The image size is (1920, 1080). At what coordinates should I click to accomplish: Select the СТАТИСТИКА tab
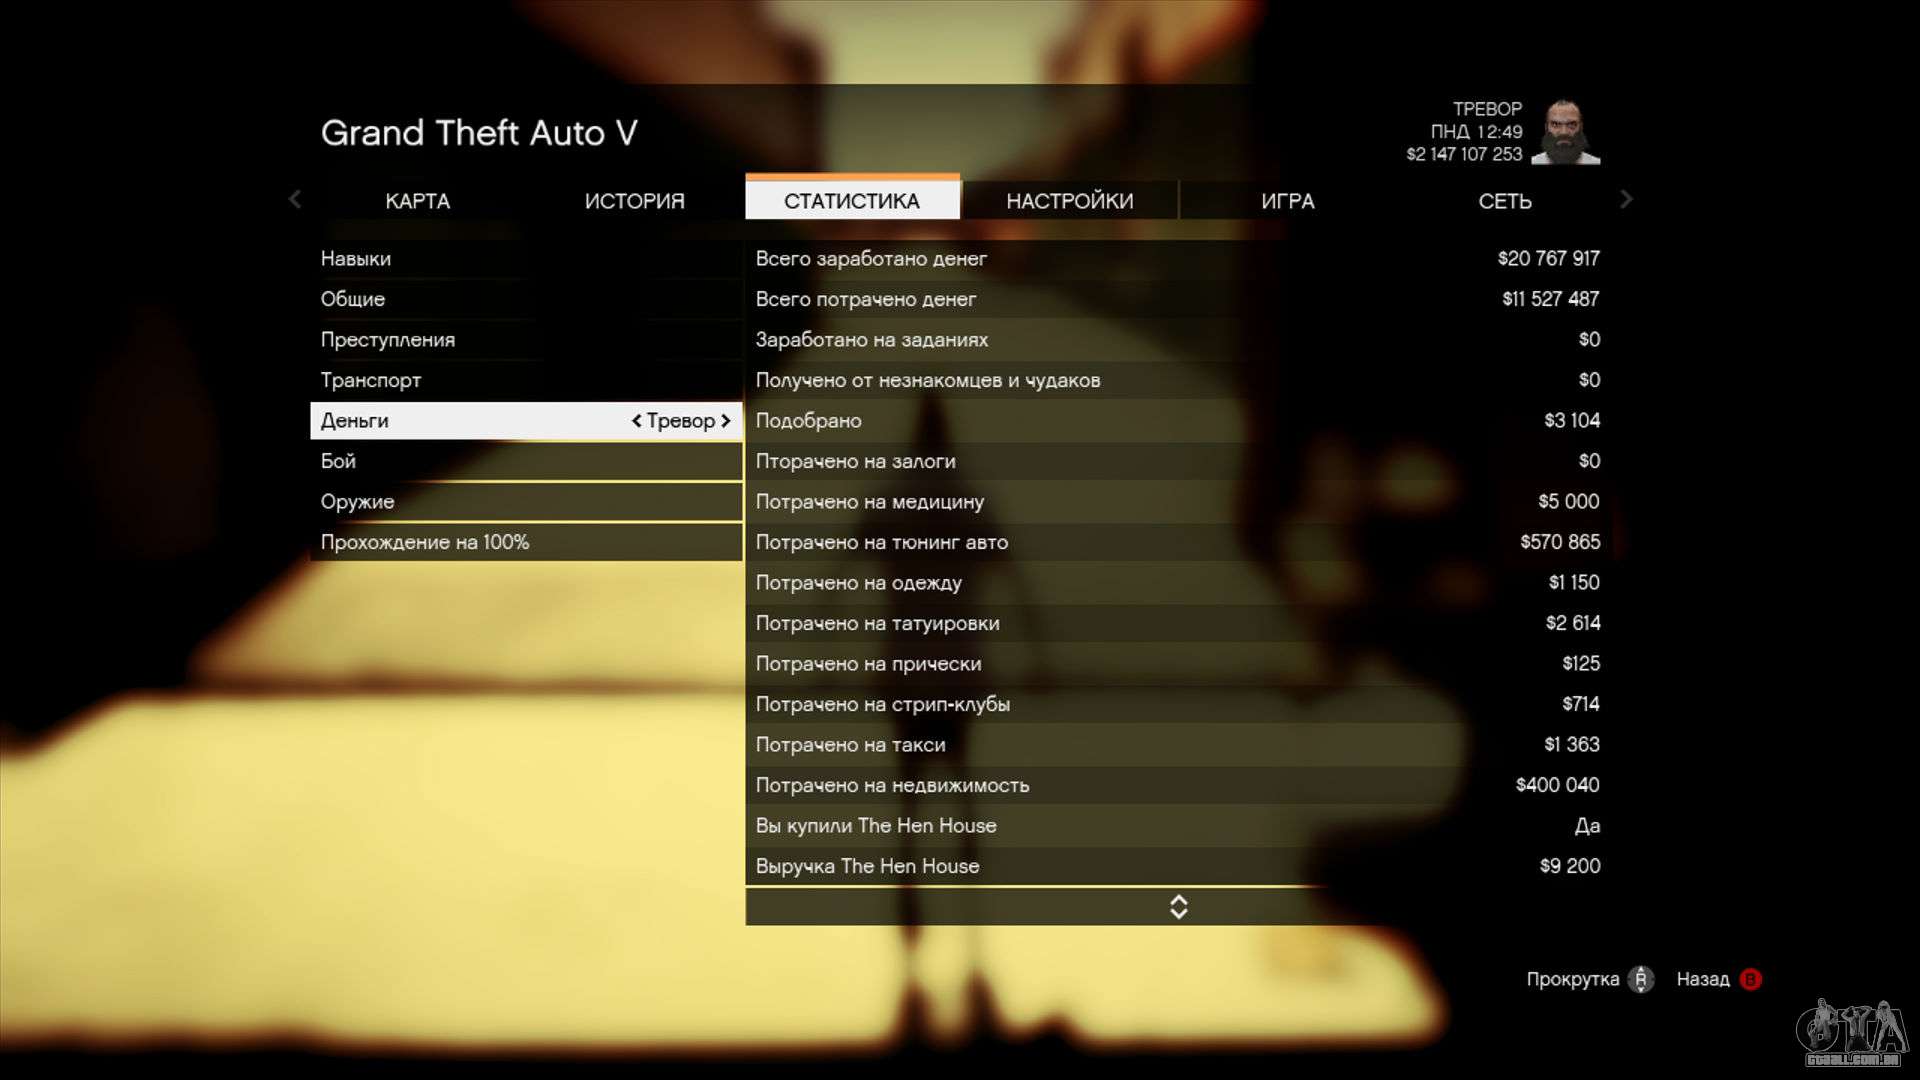[x=851, y=199]
